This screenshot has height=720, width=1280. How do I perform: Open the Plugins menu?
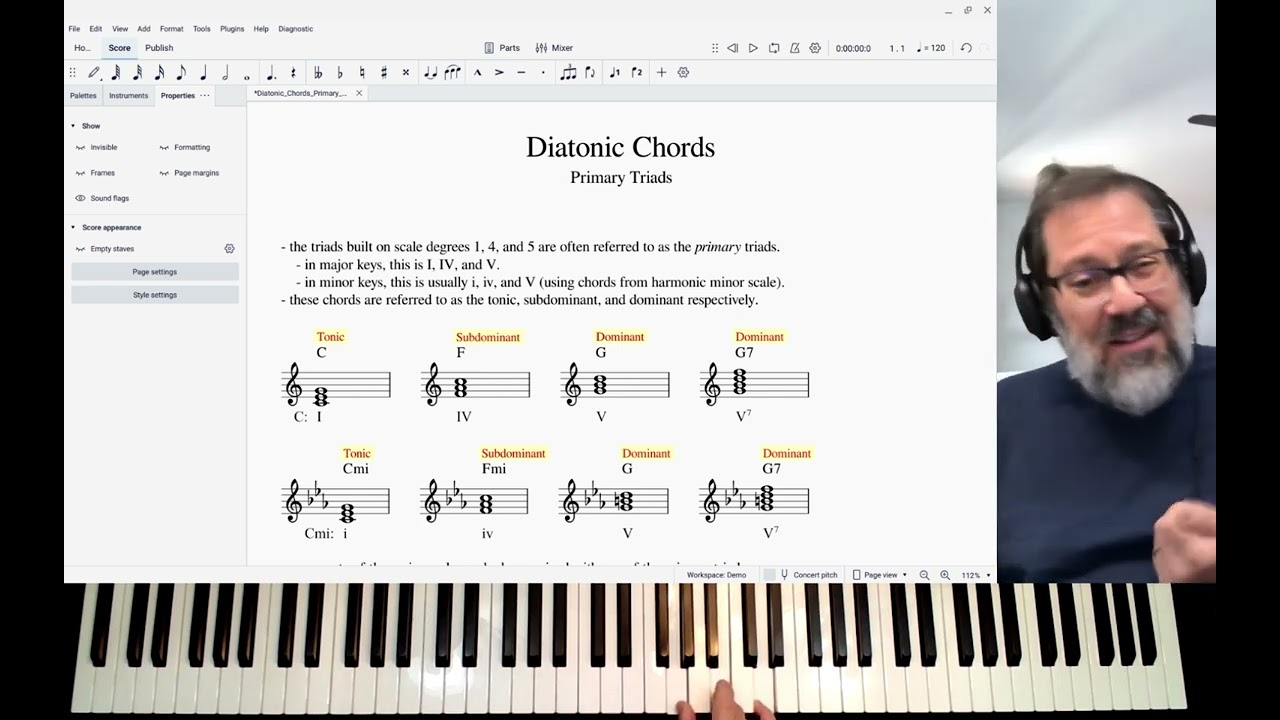click(232, 29)
